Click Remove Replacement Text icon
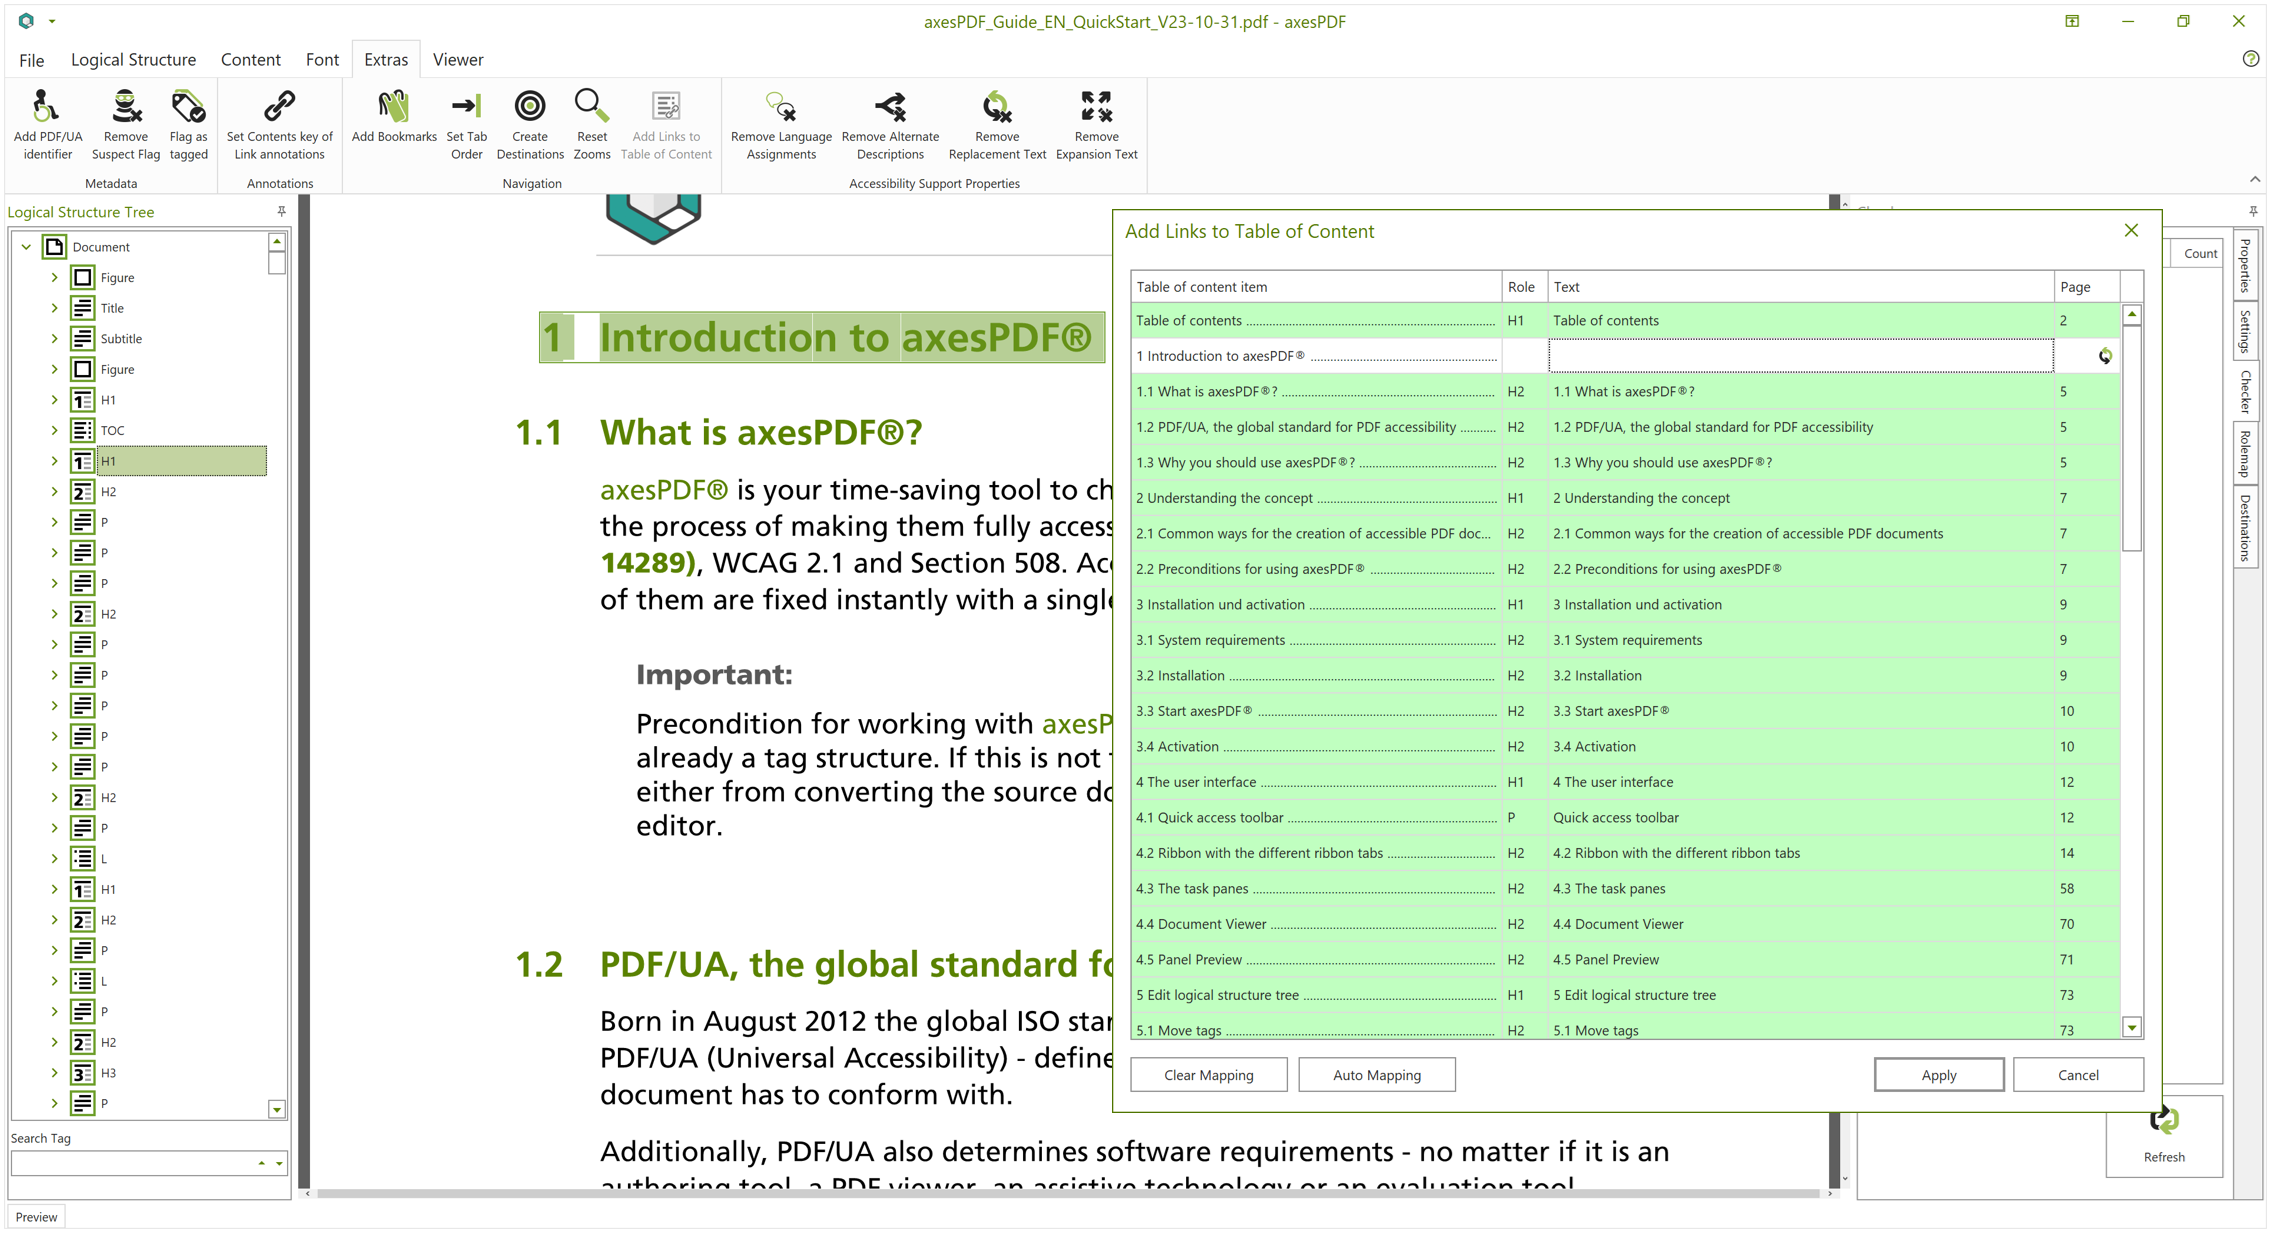Viewport: 2272px width, 1235px height. pos(996,106)
